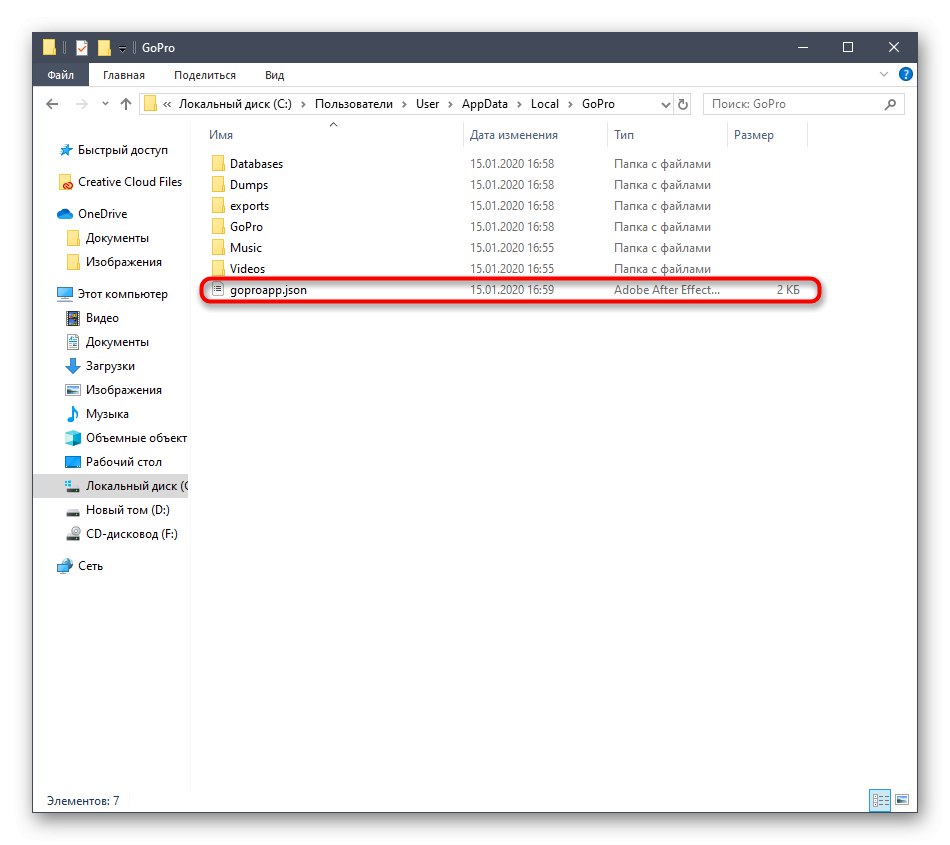The height and width of the screenshot is (845, 950).
Task: Open the Поделиться ribbon tab
Action: click(205, 75)
